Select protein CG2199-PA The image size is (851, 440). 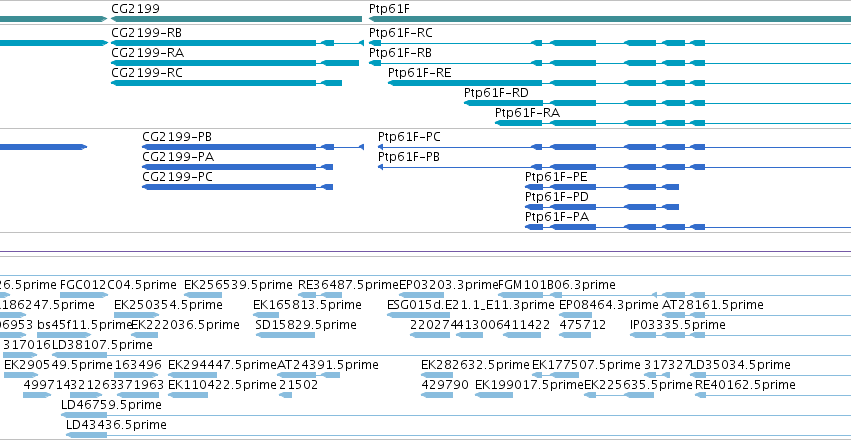tap(238, 167)
